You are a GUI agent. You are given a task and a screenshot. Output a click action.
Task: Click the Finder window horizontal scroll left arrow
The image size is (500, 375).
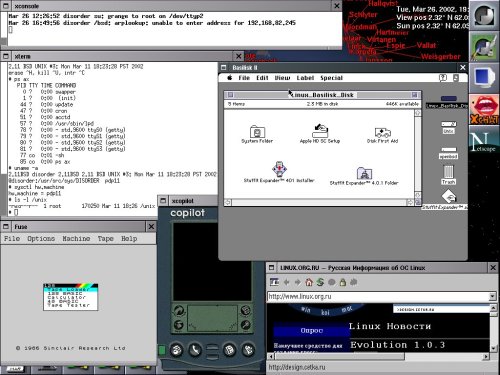[x=228, y=202]
